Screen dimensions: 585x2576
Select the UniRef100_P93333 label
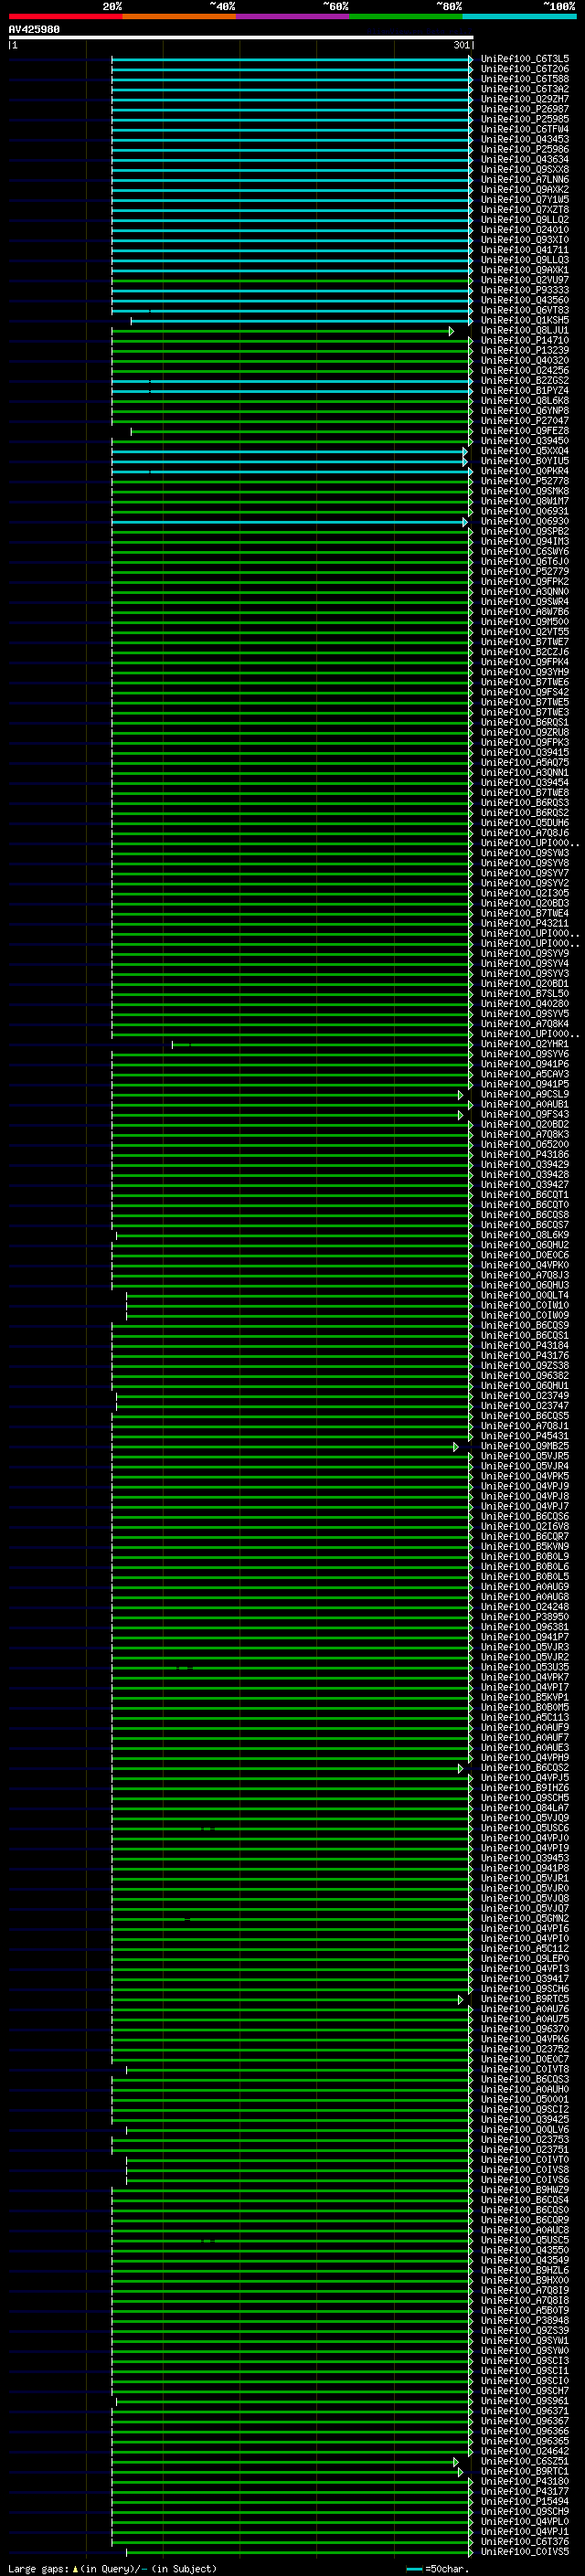[525, 290]
